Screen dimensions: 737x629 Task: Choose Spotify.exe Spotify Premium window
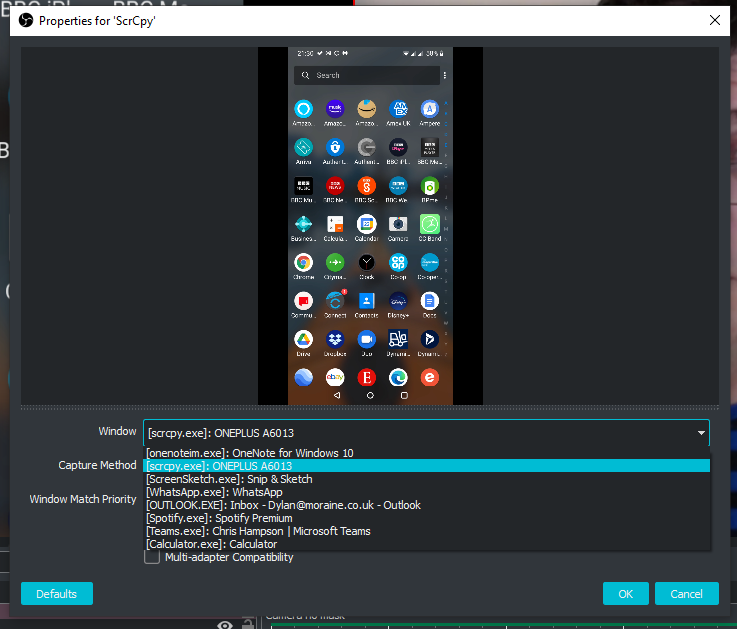tap(426, 518)
